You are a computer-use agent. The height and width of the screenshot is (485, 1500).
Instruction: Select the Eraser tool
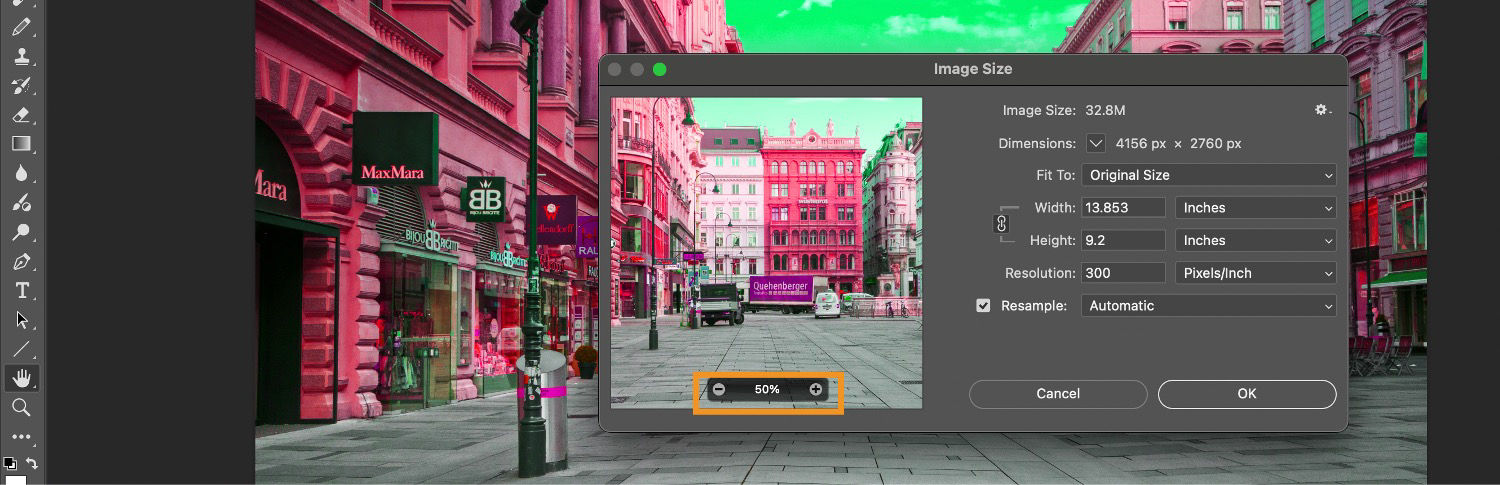click(x=21, y=115)
